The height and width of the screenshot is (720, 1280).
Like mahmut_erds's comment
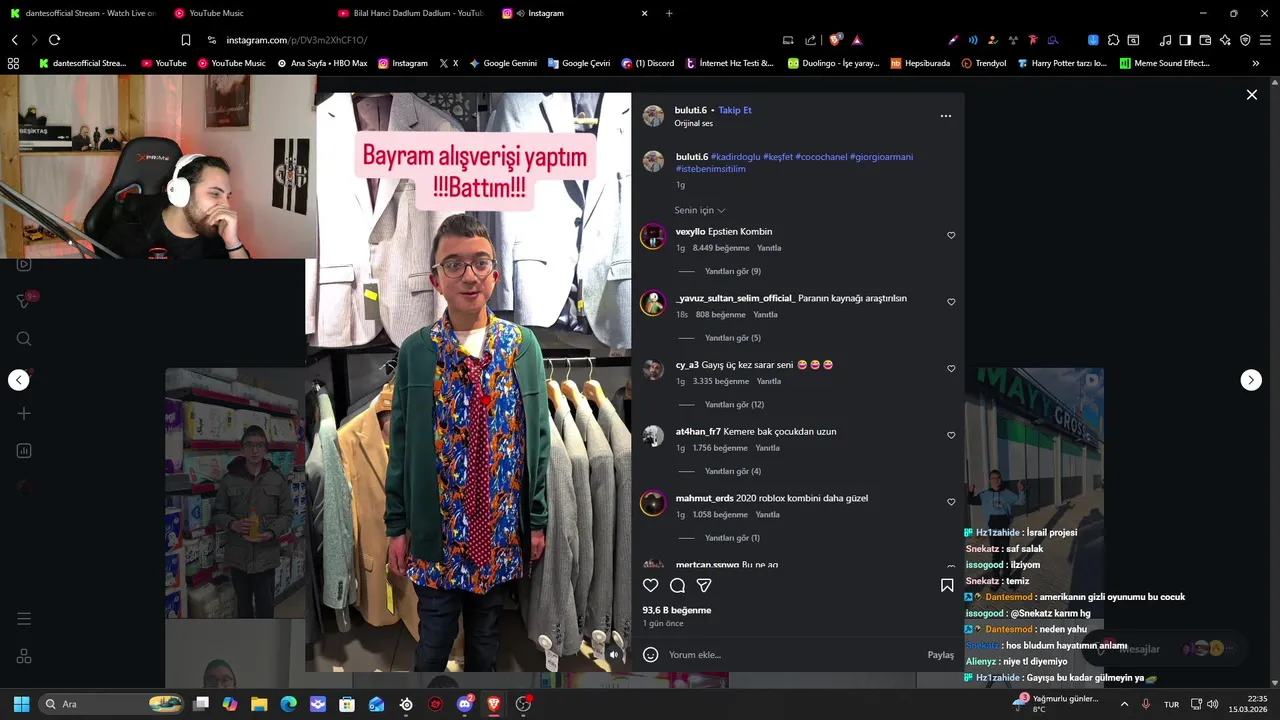[x=951, y=502]
